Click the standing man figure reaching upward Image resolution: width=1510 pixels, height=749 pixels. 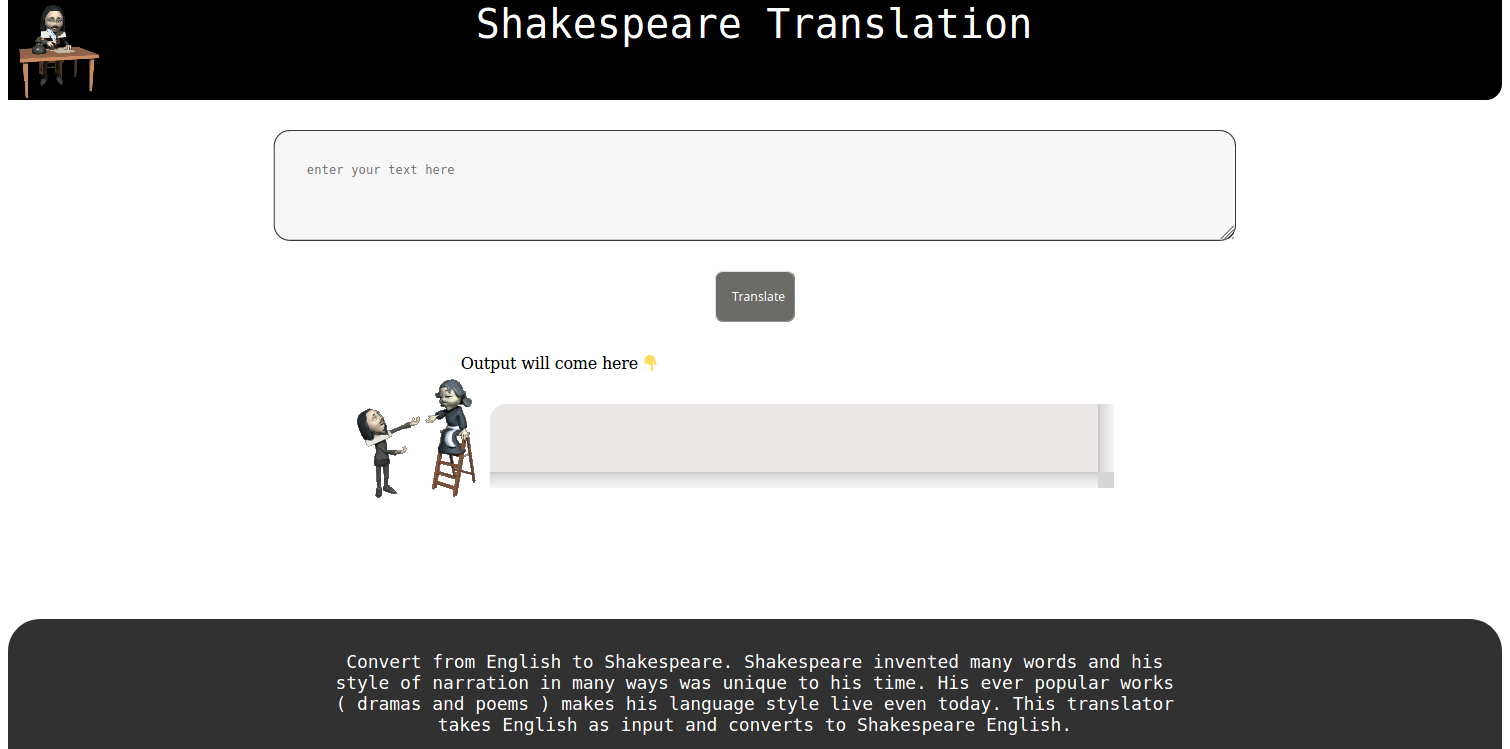pyautogui.click(x=385, y=450)
